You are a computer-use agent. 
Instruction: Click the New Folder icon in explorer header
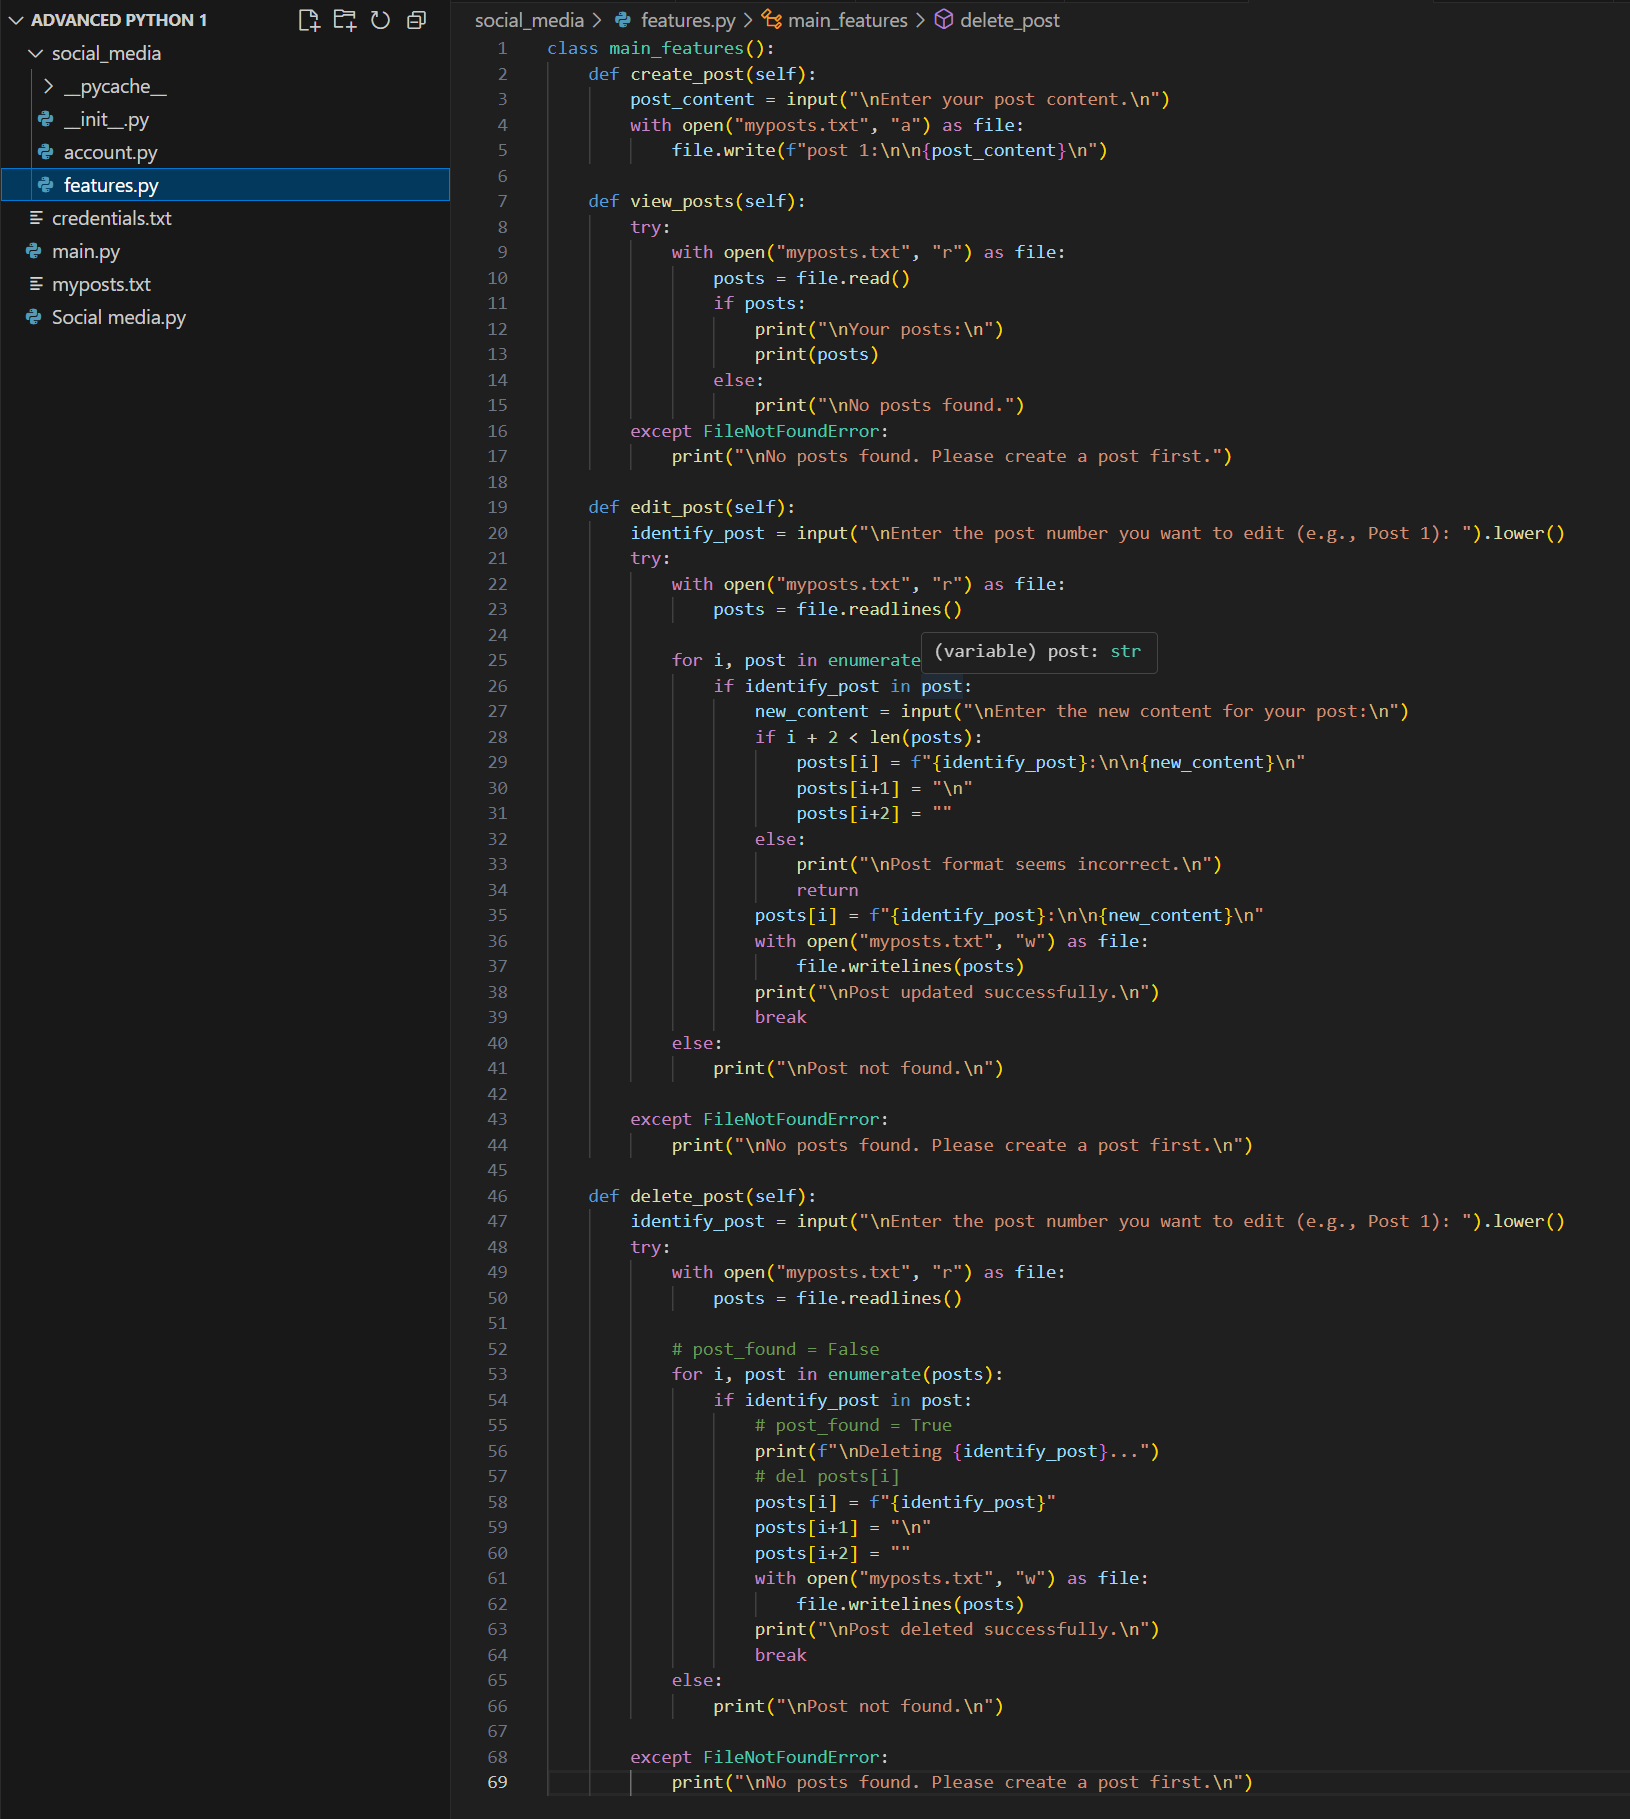click(x=345, y=20)
